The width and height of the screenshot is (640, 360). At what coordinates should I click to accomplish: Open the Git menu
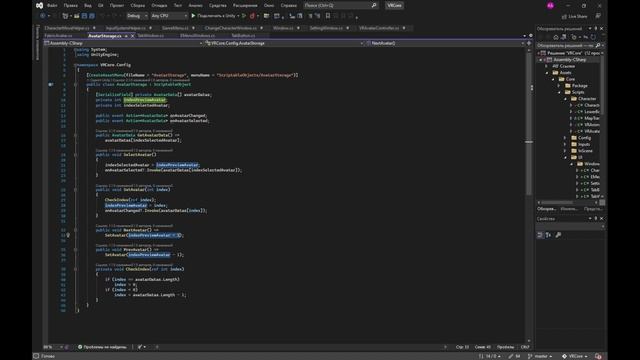[x=100, y=6]
